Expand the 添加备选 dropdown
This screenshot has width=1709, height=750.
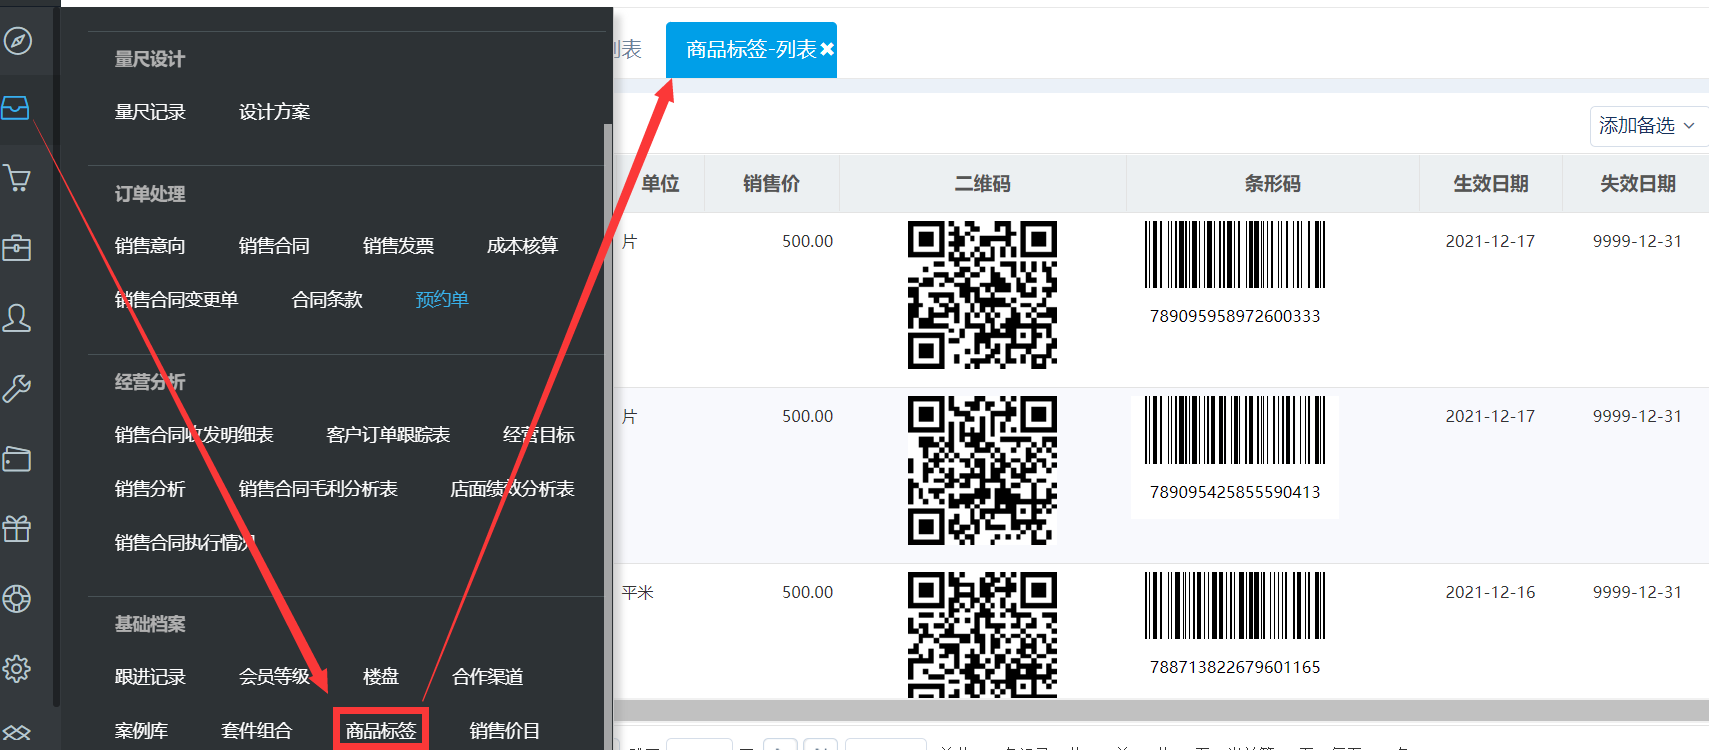pyautogui.click(x=1648, y=126)
